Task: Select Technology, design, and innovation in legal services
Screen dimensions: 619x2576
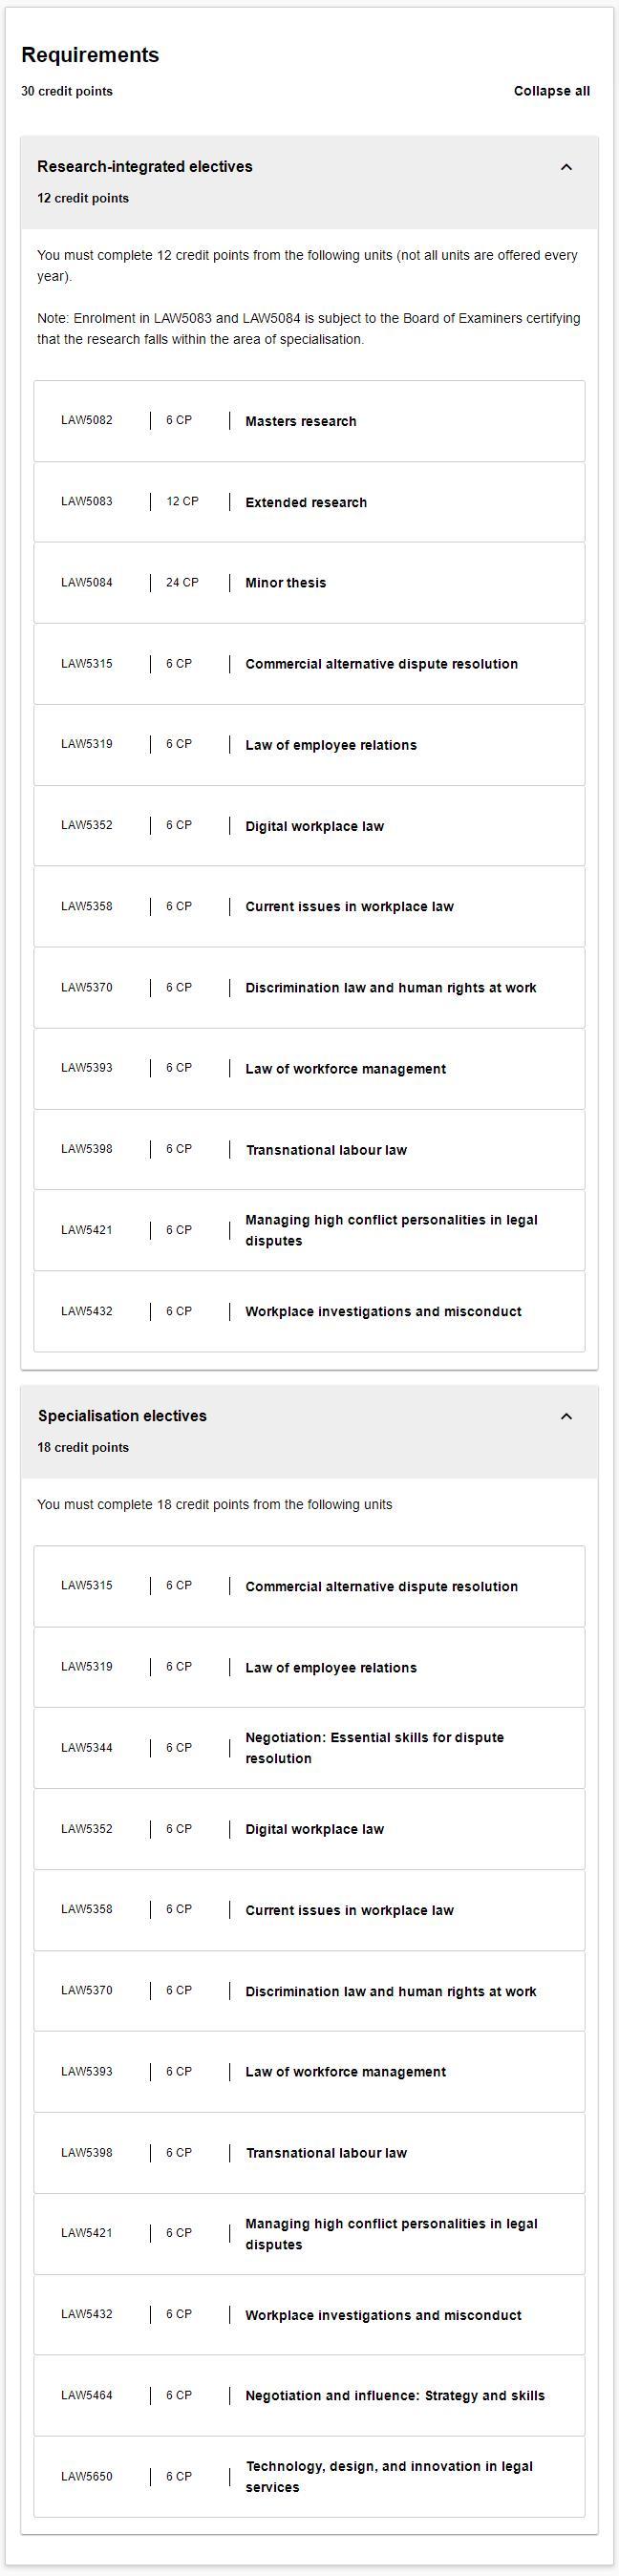Action: coord(309,2477)
